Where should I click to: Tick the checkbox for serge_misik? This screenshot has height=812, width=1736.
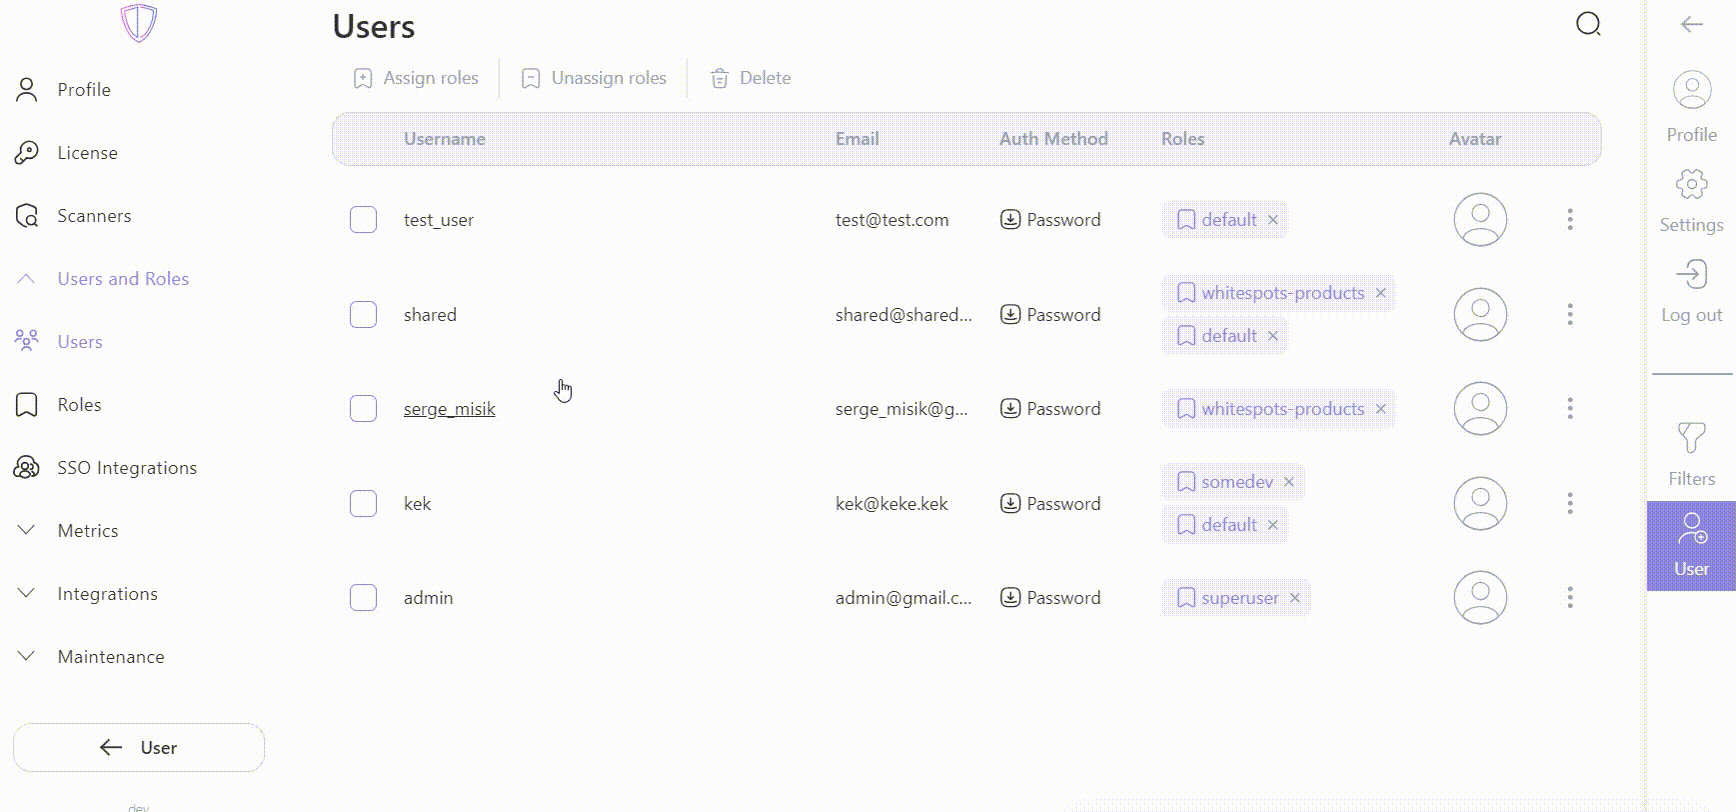click(x=363, y=409)
